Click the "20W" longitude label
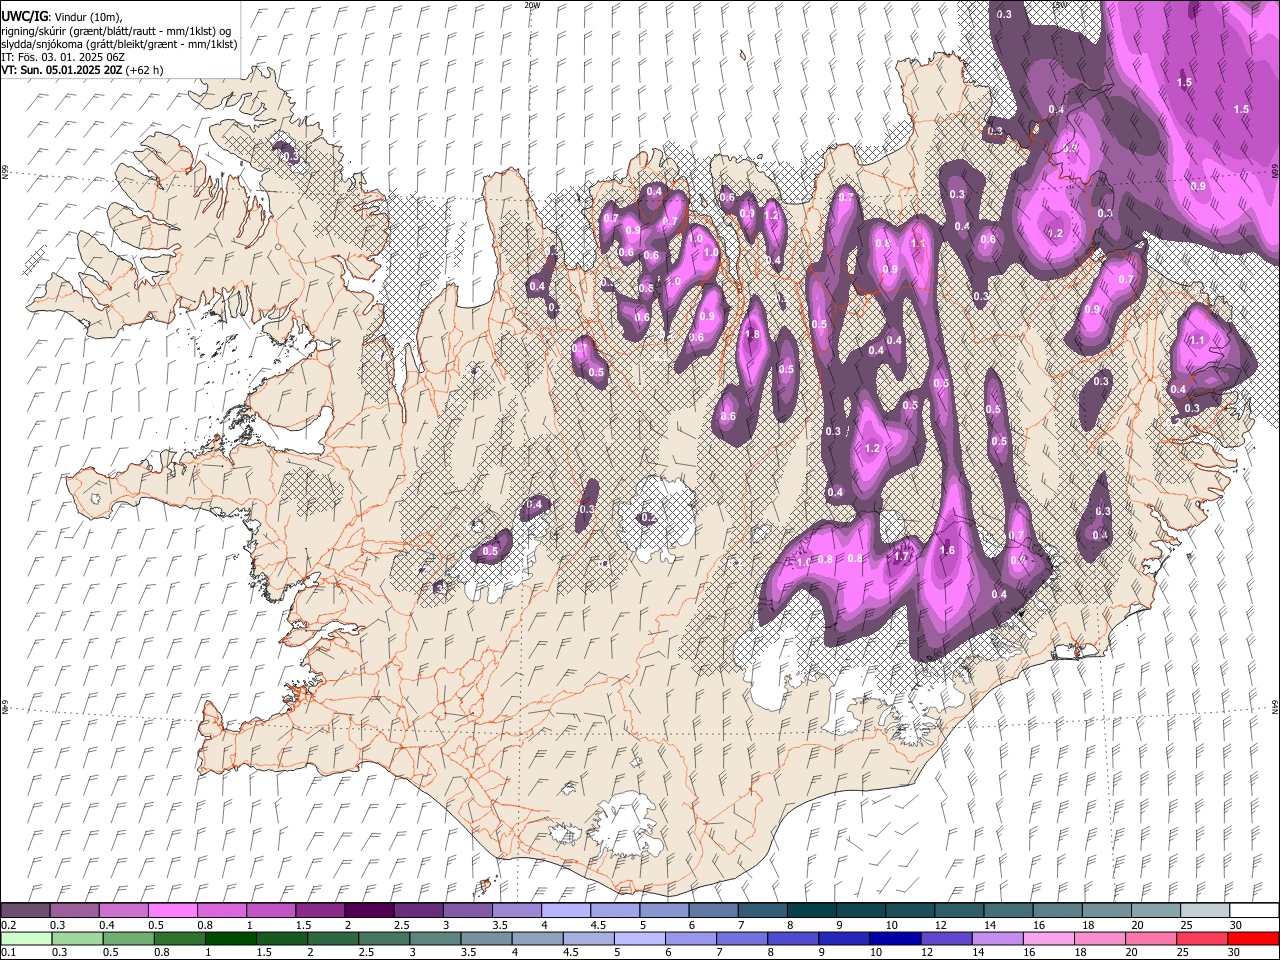 click(x=532, y=5)
